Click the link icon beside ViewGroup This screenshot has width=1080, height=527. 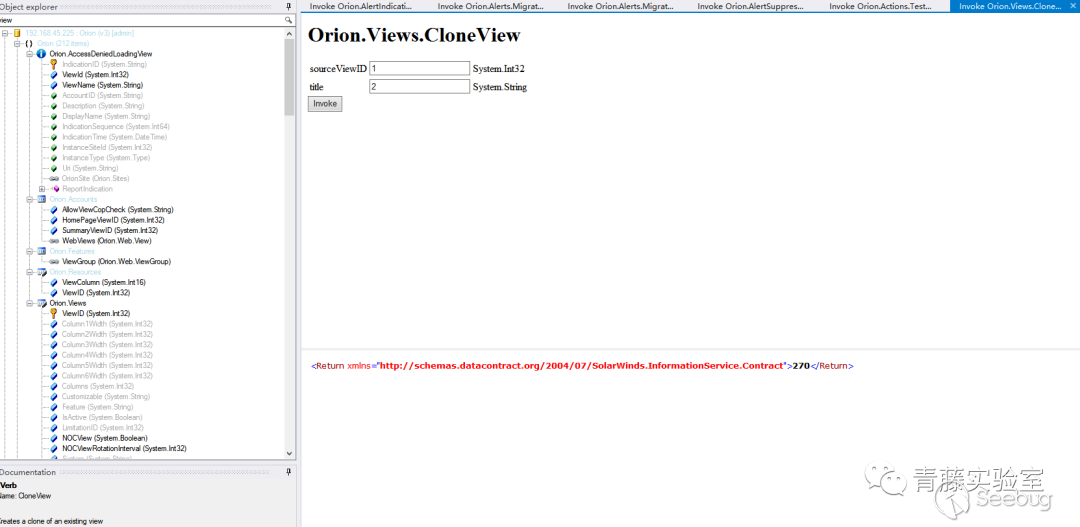54,262
